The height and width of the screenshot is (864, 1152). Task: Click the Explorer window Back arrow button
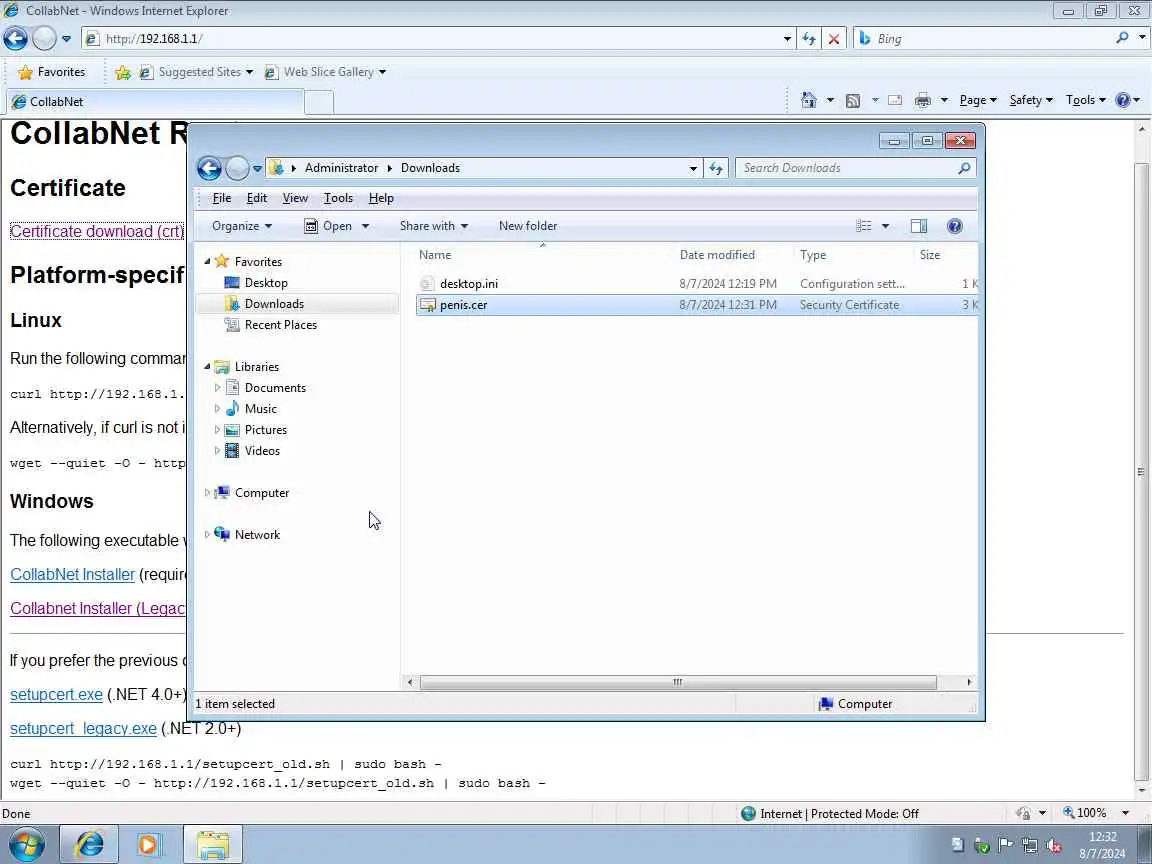point(209,168)
